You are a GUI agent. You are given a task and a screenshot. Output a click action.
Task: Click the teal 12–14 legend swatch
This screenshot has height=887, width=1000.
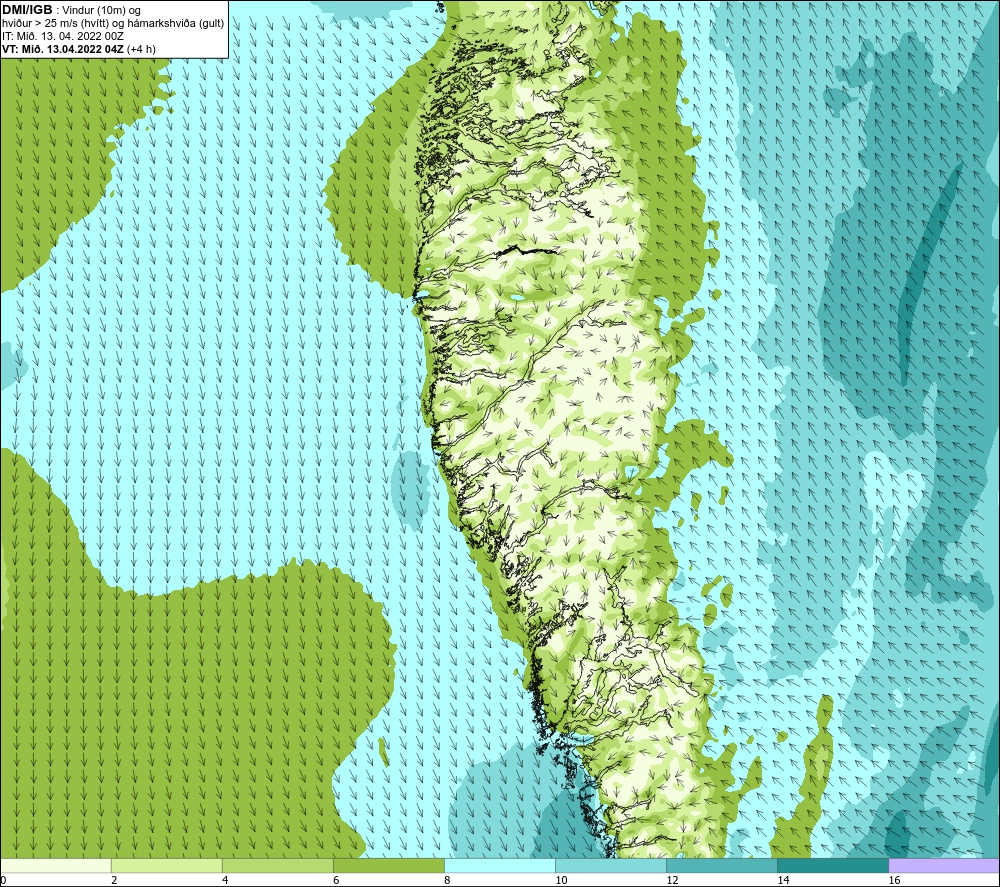pos(721,866)
